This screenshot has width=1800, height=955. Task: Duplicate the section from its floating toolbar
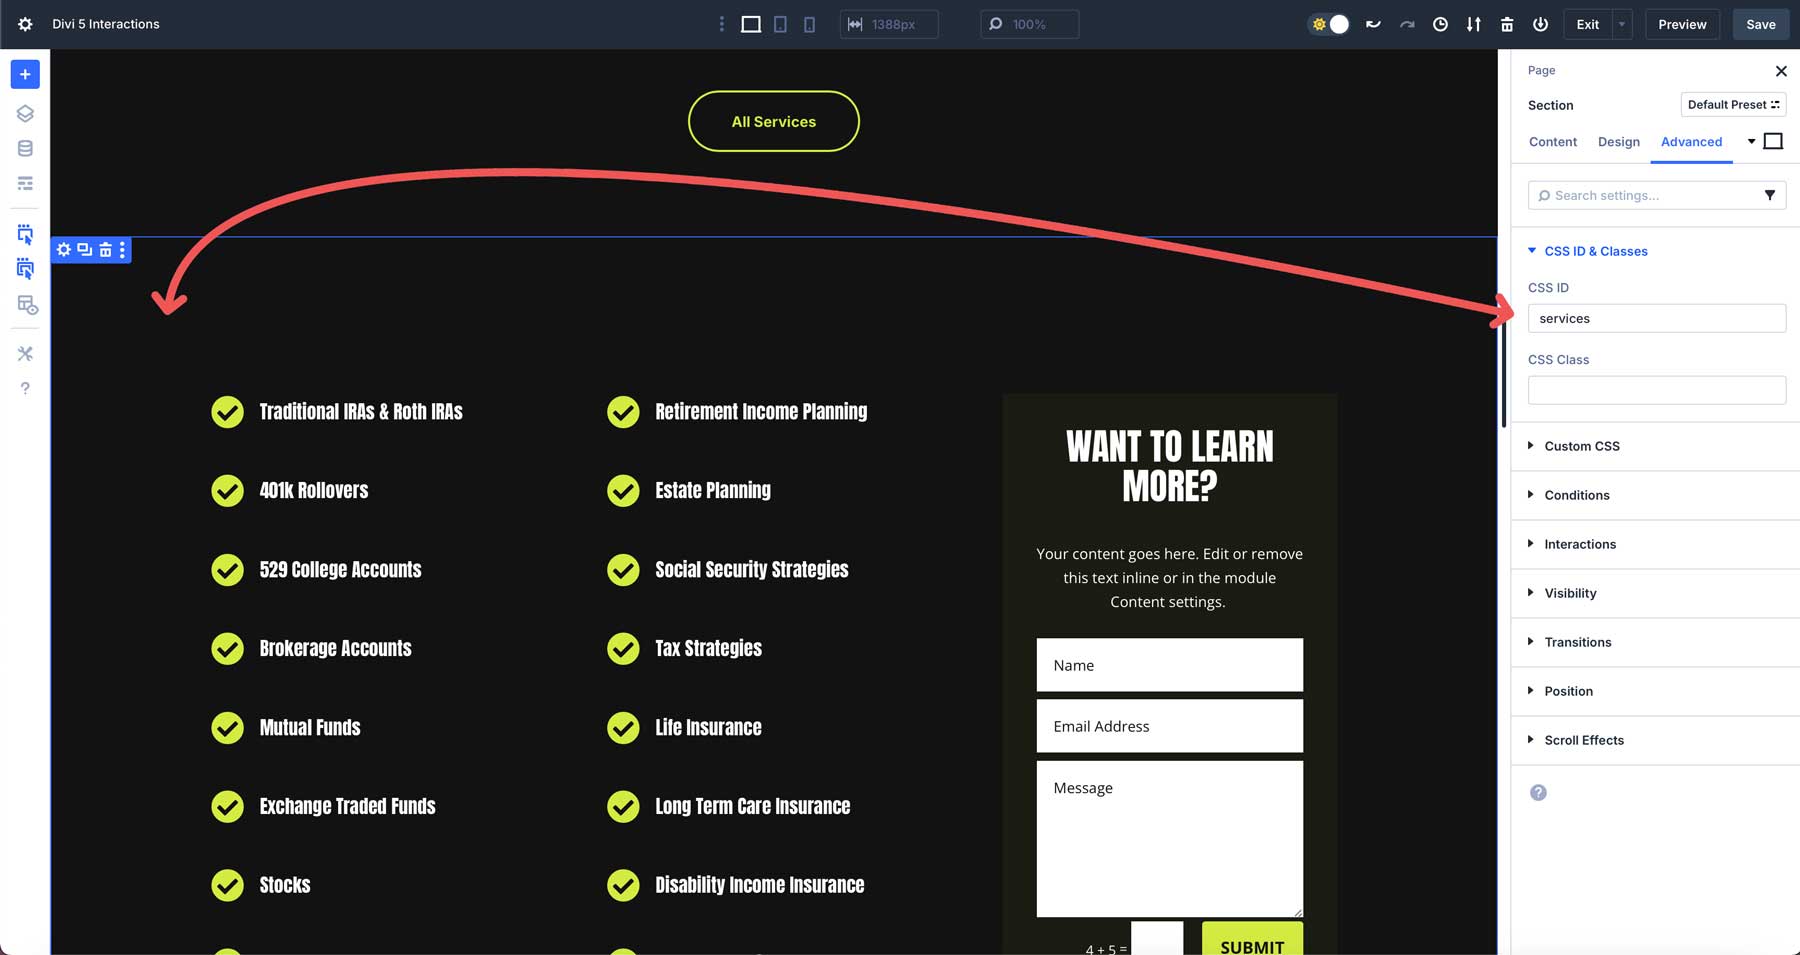point(84,249)
